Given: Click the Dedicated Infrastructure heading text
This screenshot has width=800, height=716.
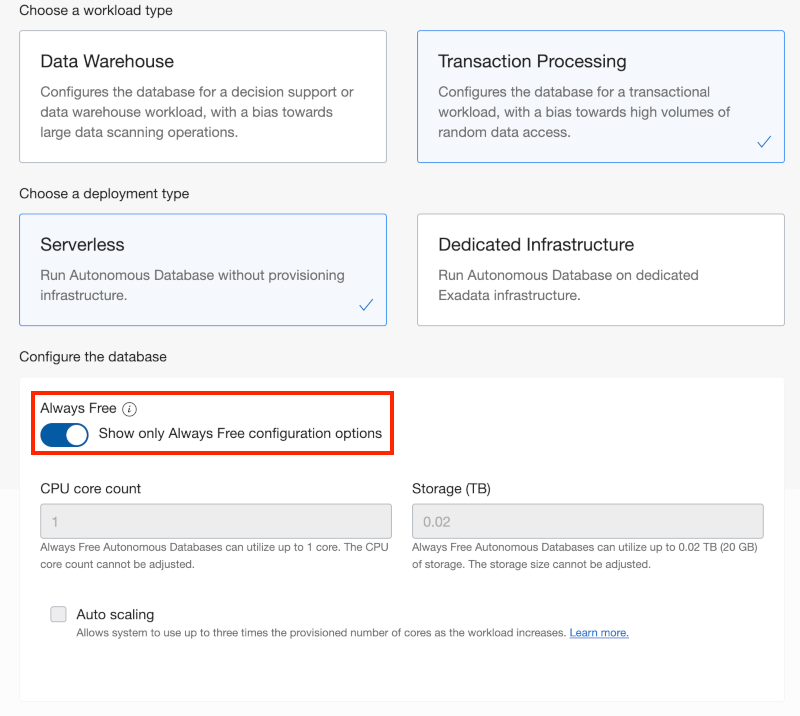Looking at the screenshot, I should (x=536, y=244).
